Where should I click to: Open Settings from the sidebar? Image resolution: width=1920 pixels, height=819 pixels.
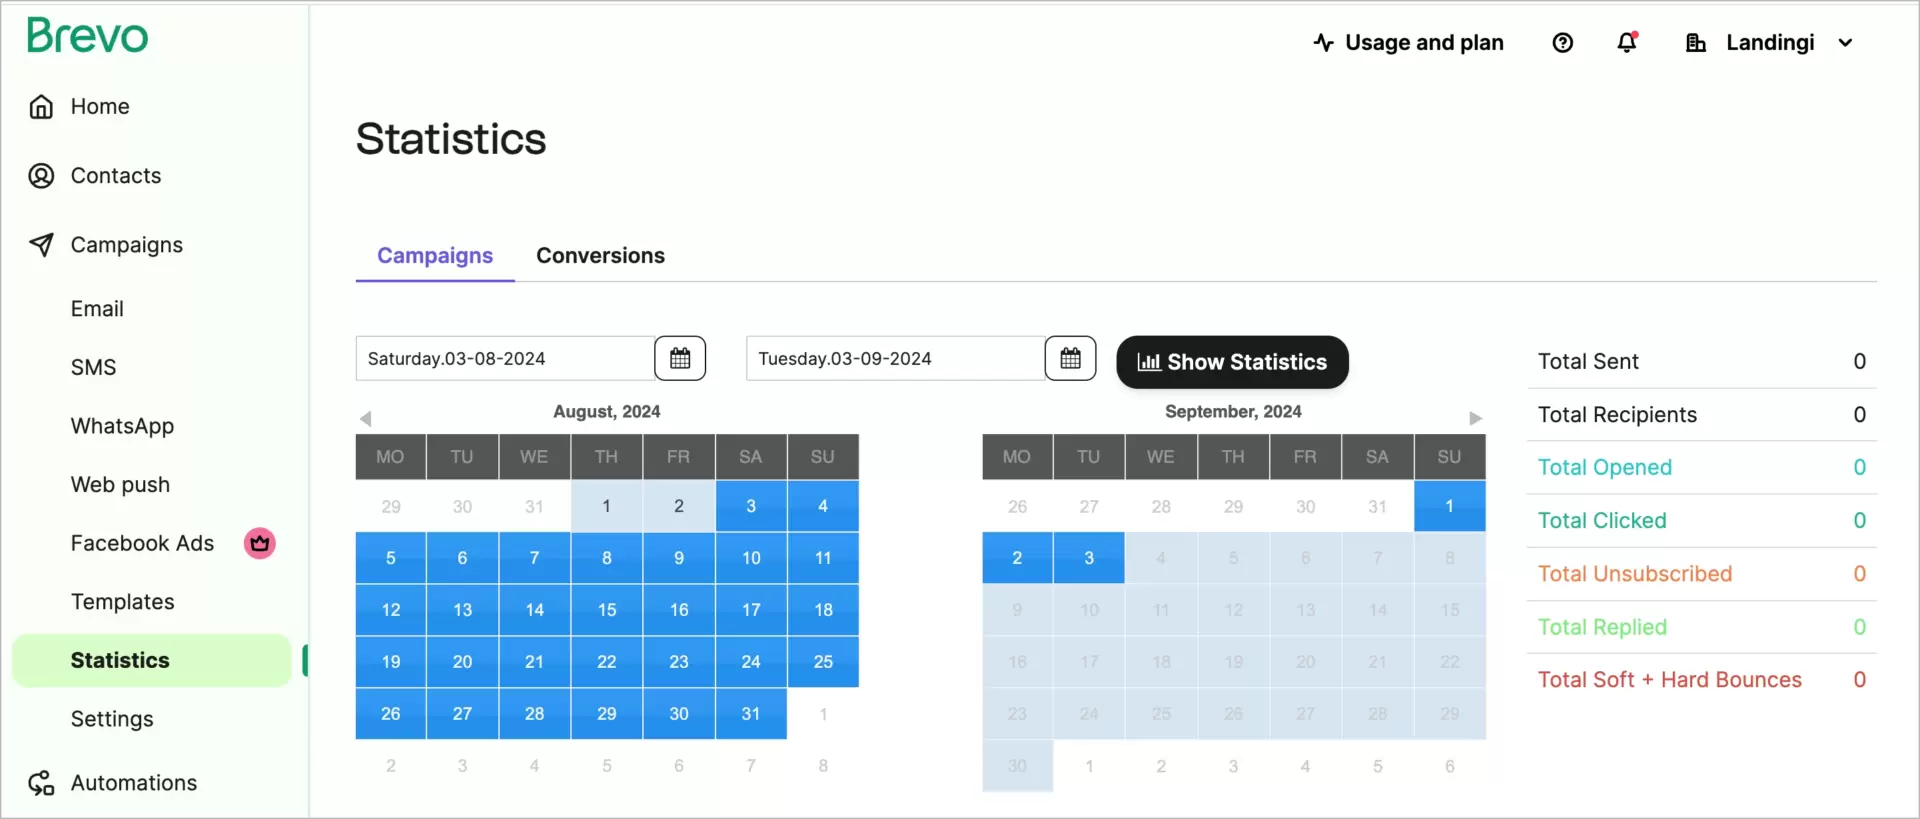[x=111, y=718]
